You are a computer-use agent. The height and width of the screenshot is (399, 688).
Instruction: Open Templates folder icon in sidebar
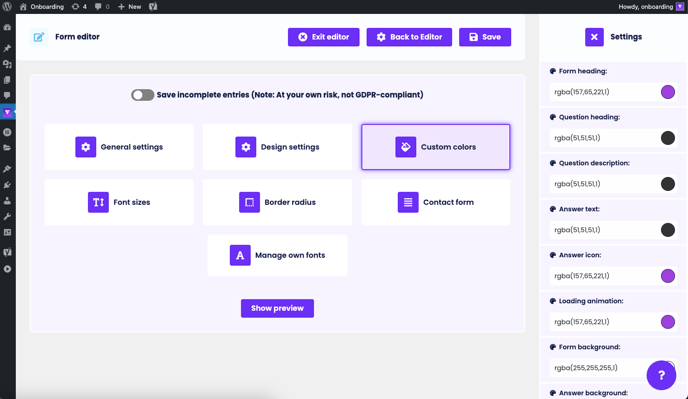pyautogui.click(x=7, y=148)
